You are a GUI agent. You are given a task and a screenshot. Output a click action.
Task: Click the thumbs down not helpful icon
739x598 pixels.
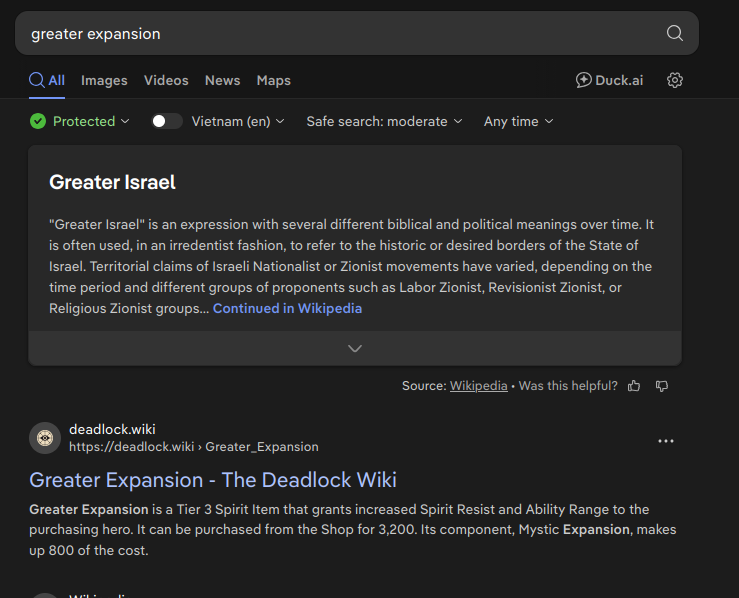point(662,386)
